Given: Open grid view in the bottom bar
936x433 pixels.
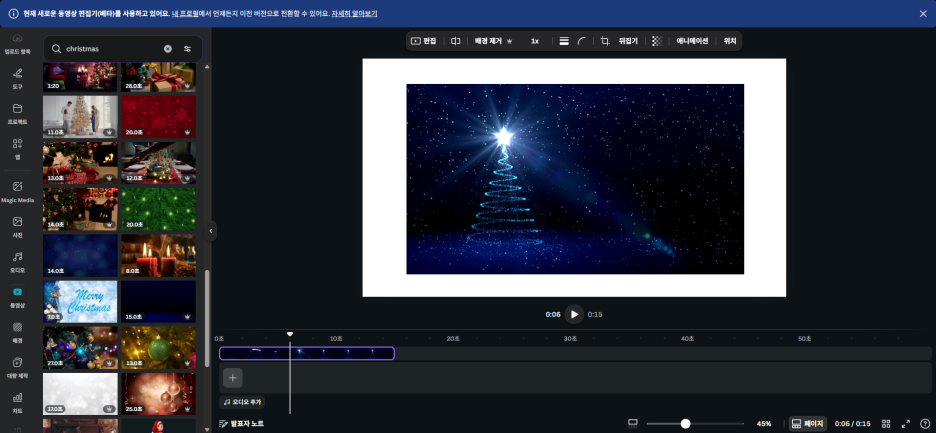Looking at the screenshot, I should click(x=886, y=423).
